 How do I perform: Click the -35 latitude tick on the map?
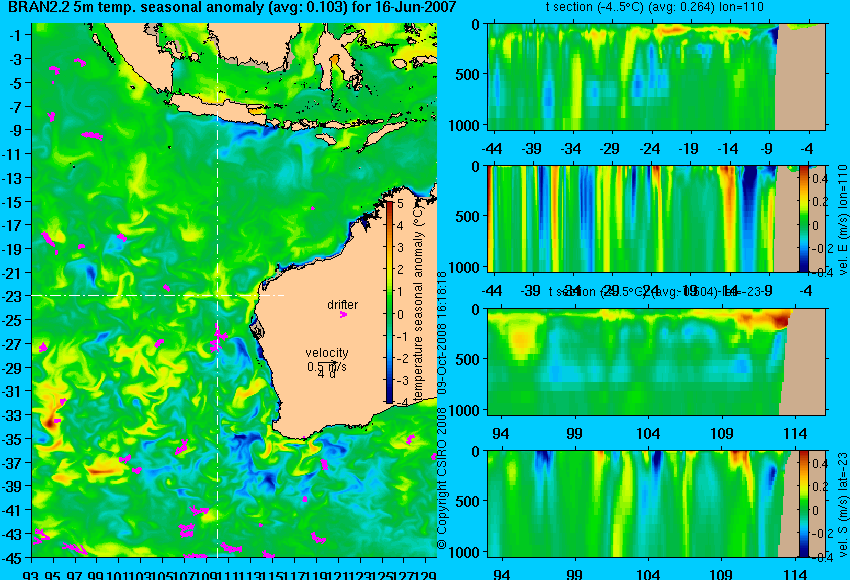[x=13, y=439]
